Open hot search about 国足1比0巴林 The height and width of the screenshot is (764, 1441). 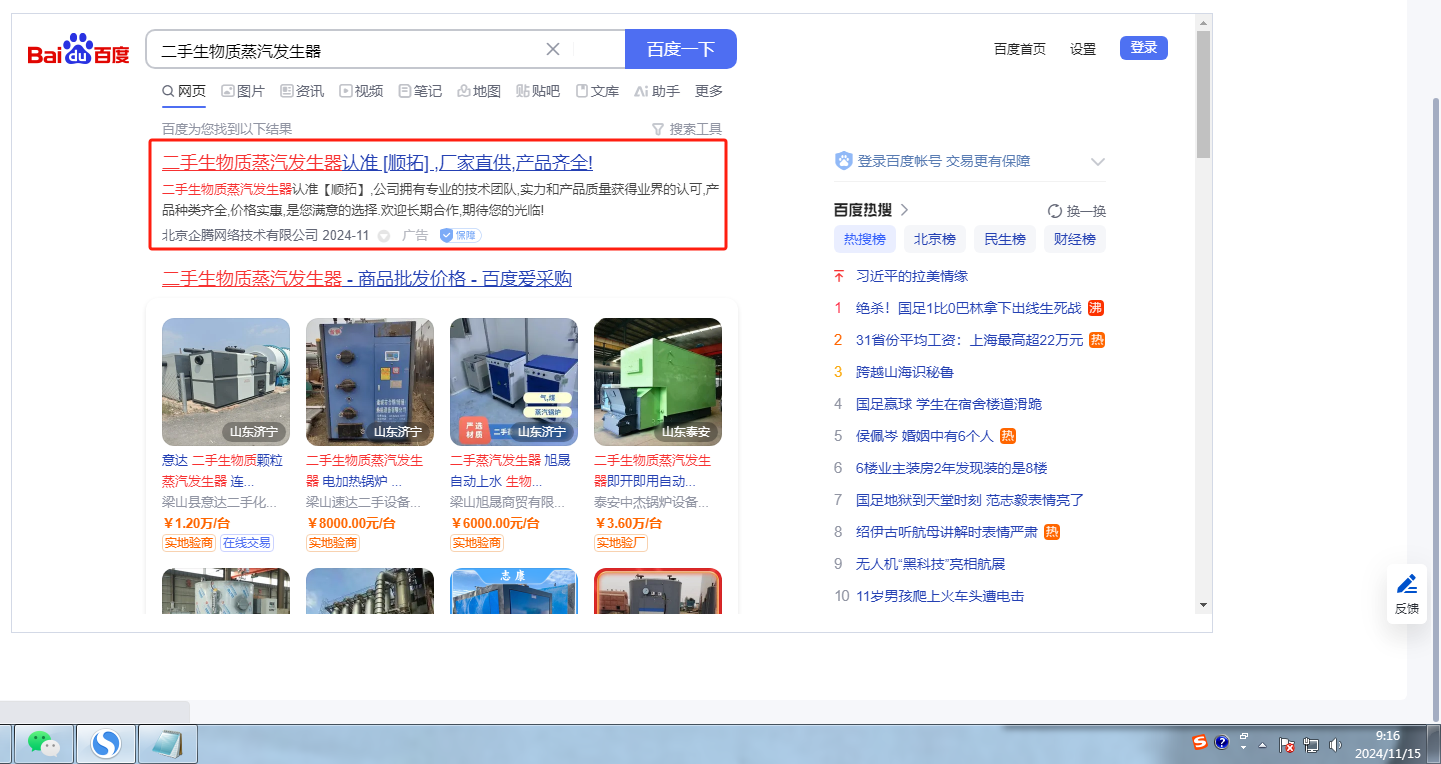(x=969, y=308)
